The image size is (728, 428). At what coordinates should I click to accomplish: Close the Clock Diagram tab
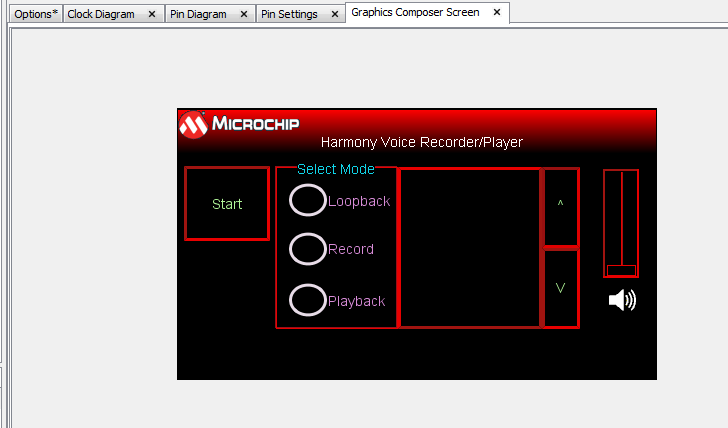click(x=151, y=14)
